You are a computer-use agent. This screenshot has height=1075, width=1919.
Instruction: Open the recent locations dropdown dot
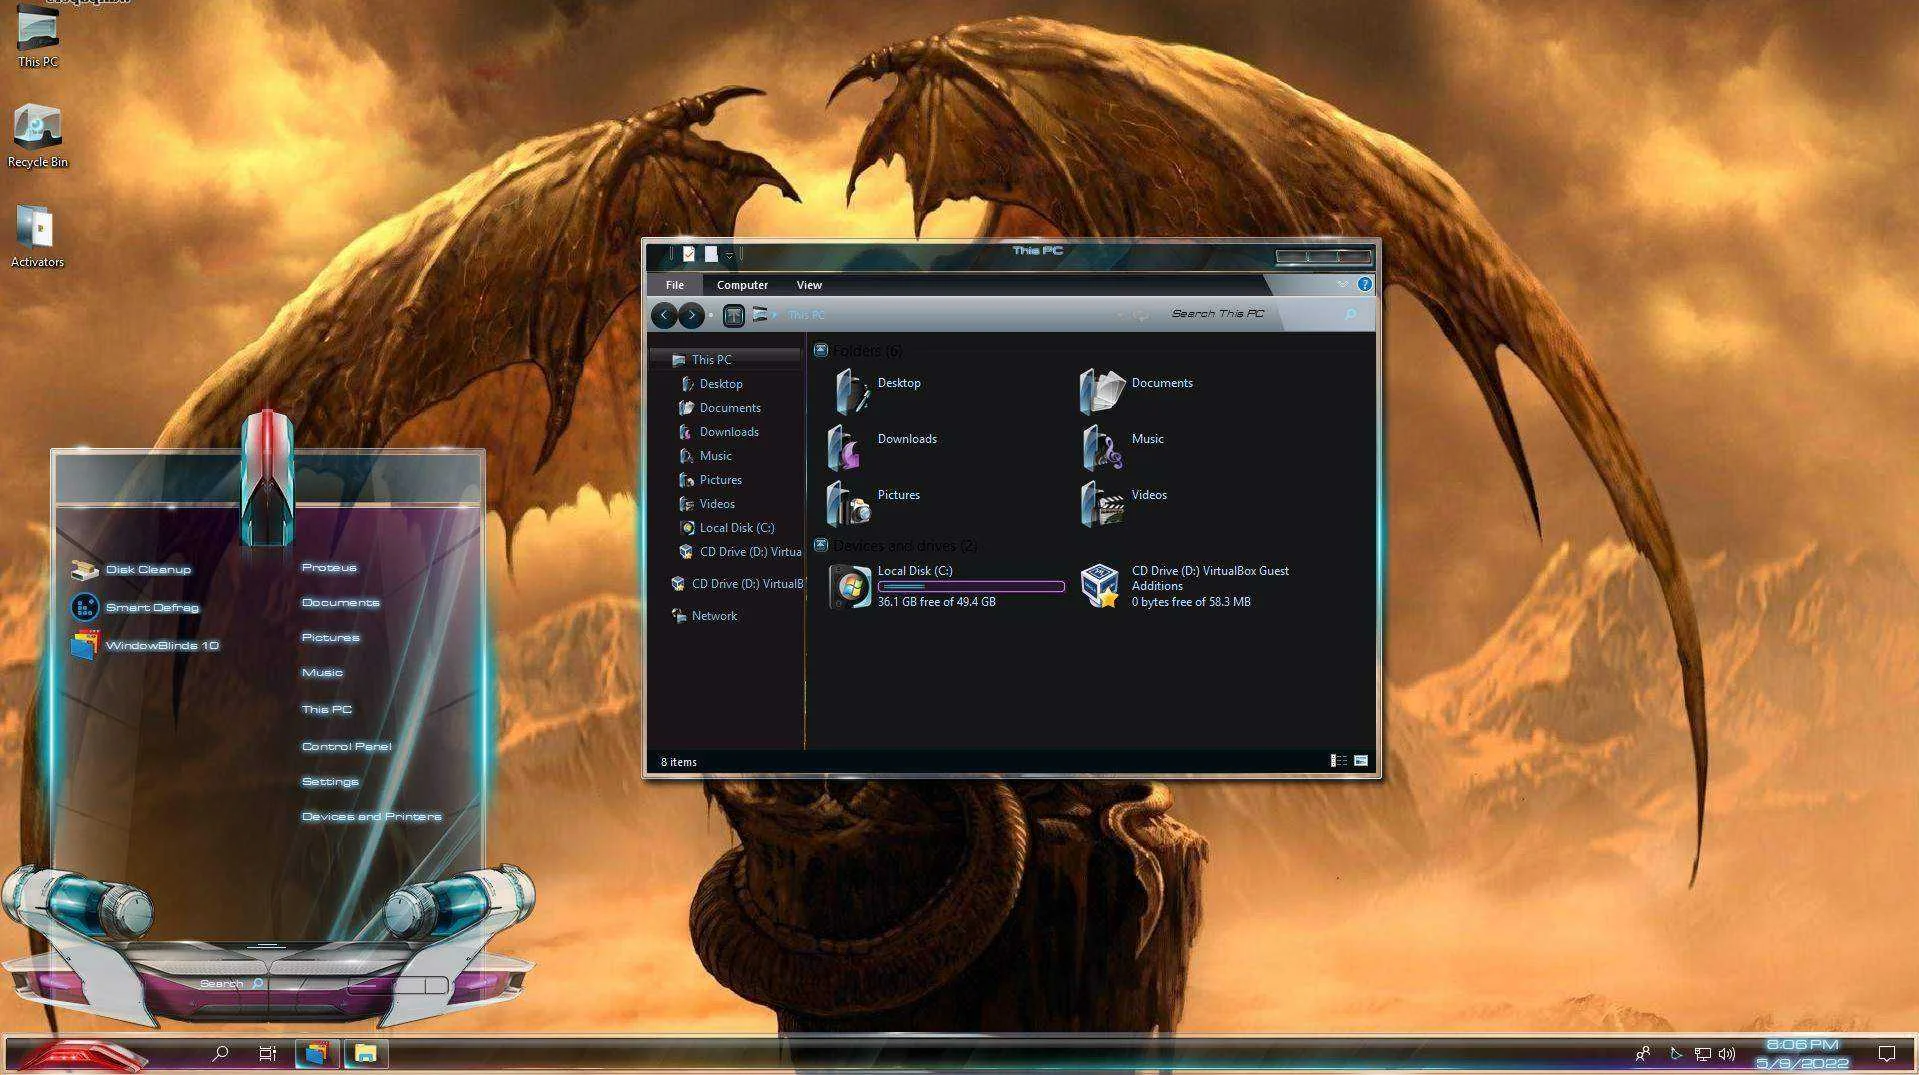711,315
